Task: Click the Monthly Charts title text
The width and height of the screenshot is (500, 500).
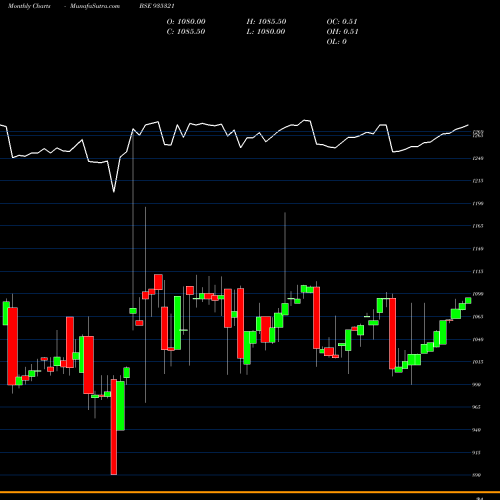Action: [29, 6]
